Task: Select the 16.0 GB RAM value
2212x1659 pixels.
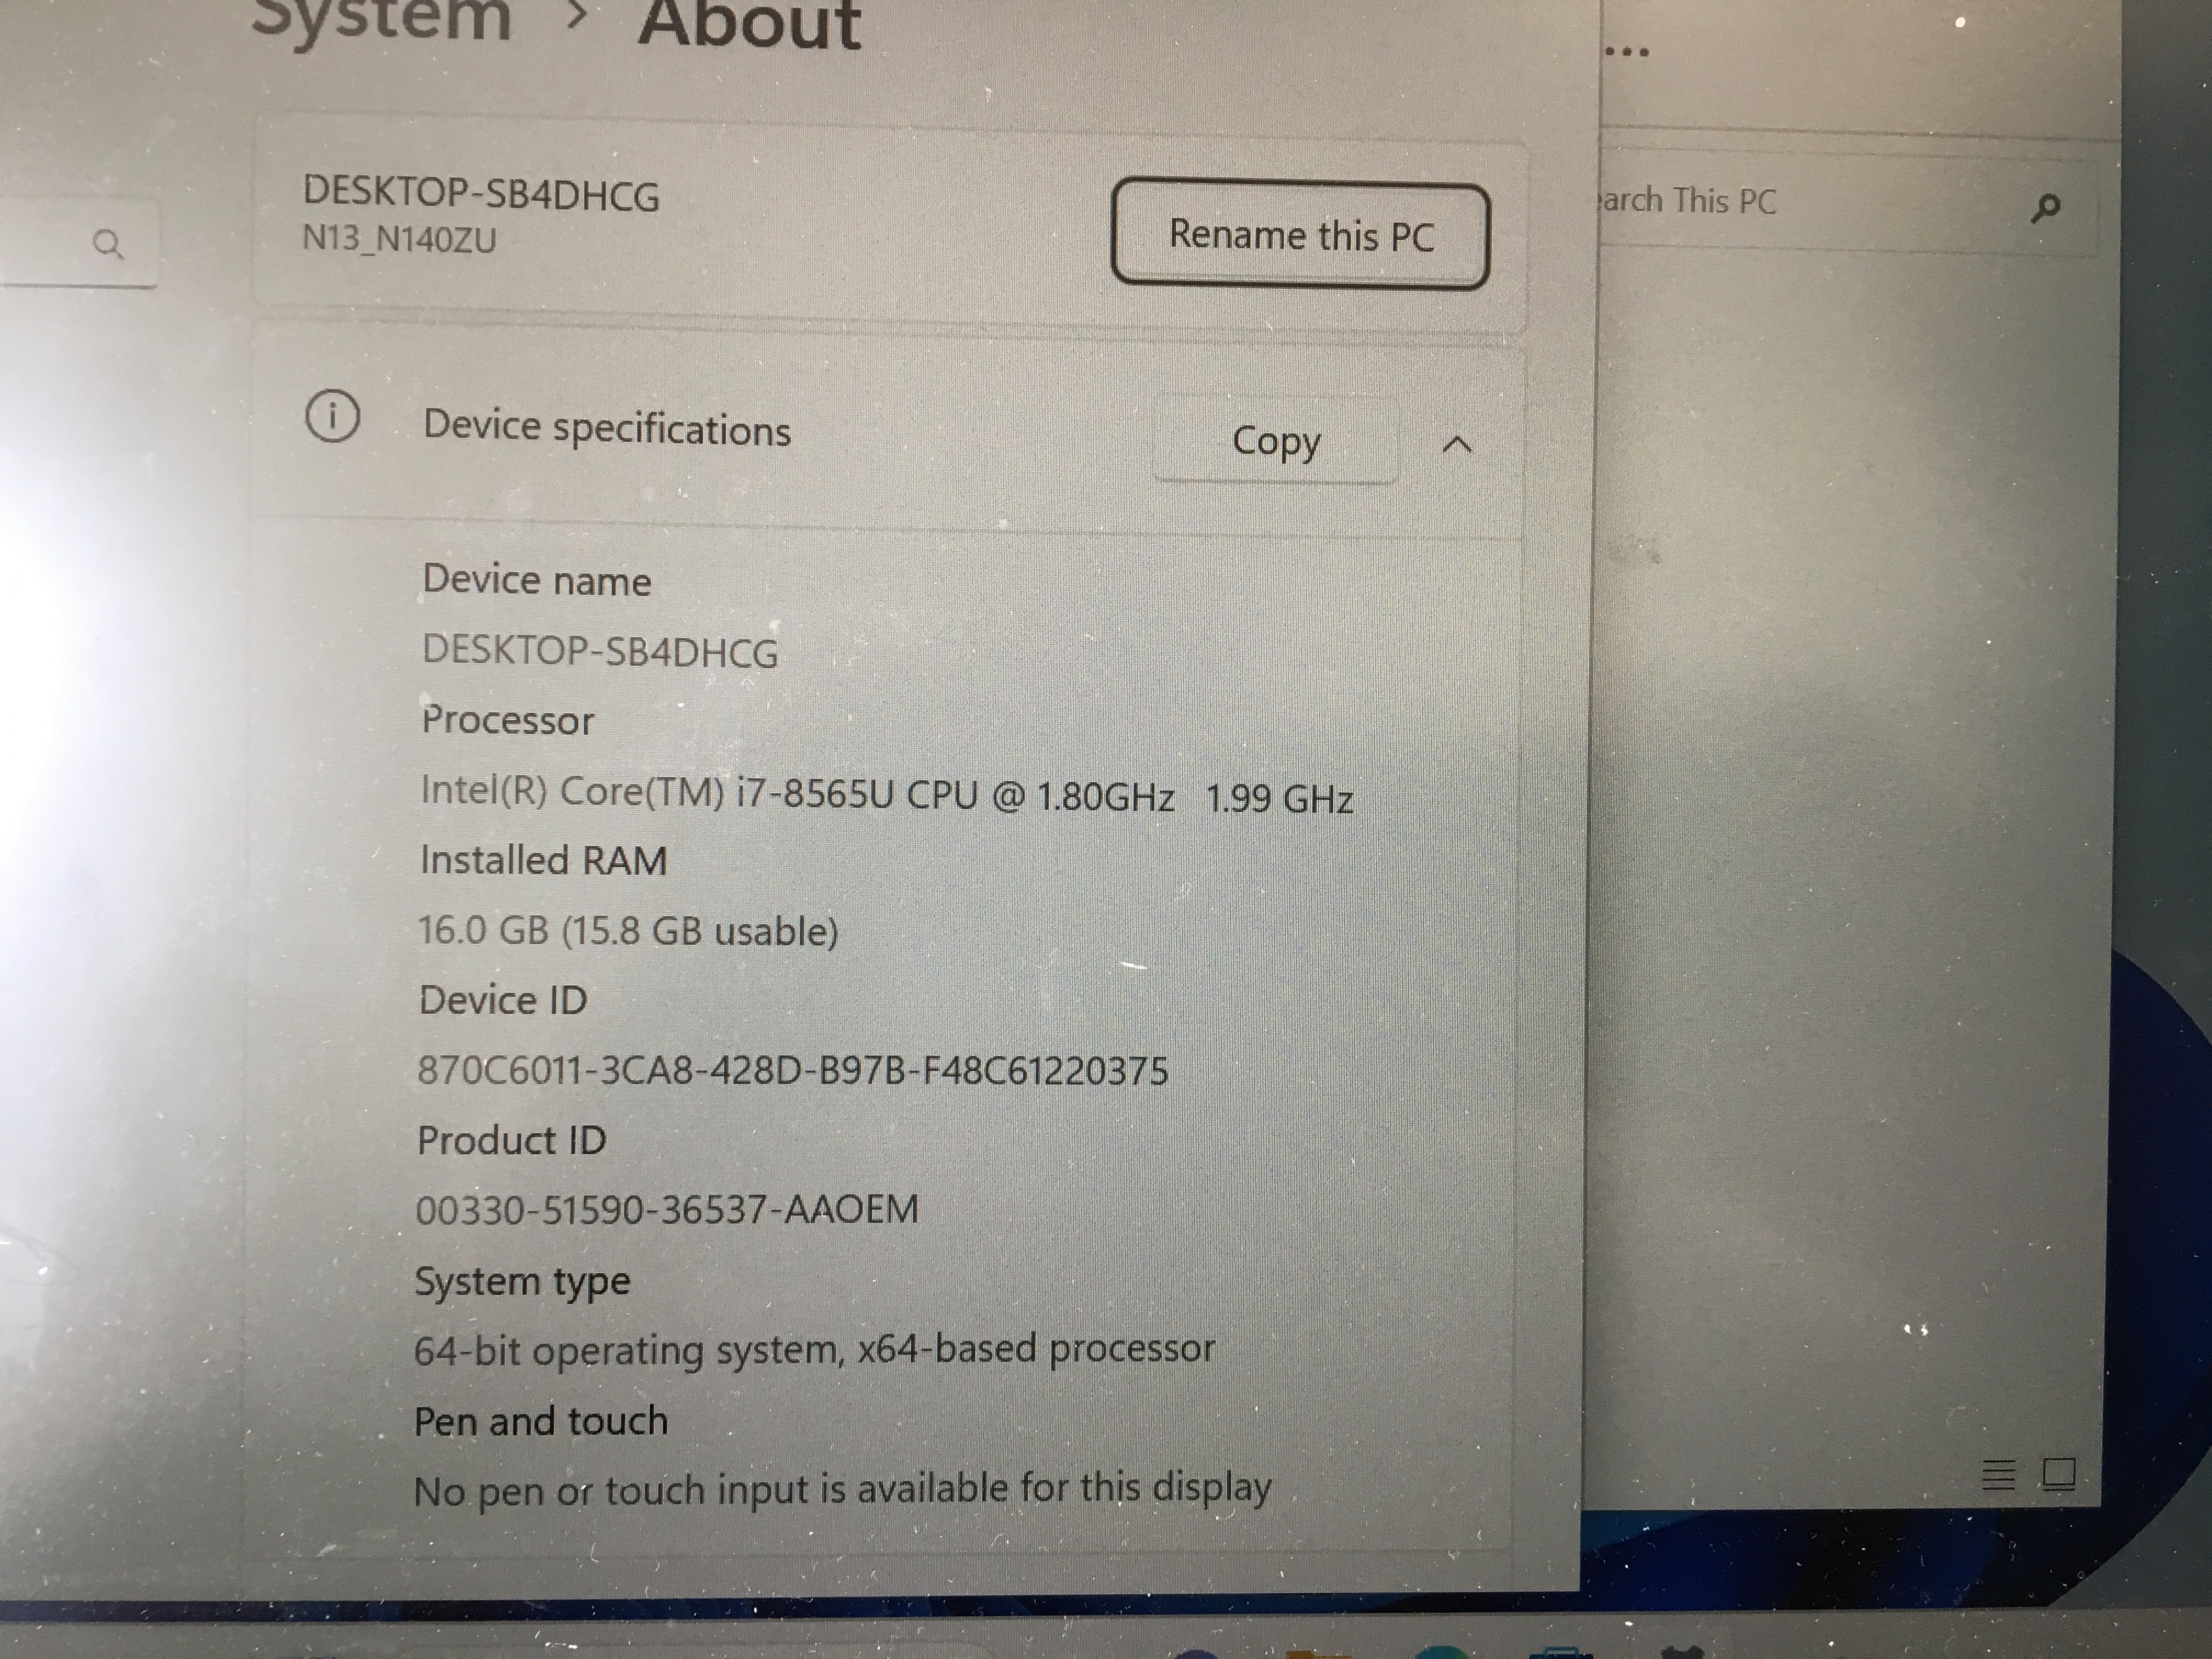Action: click(628, 931)
